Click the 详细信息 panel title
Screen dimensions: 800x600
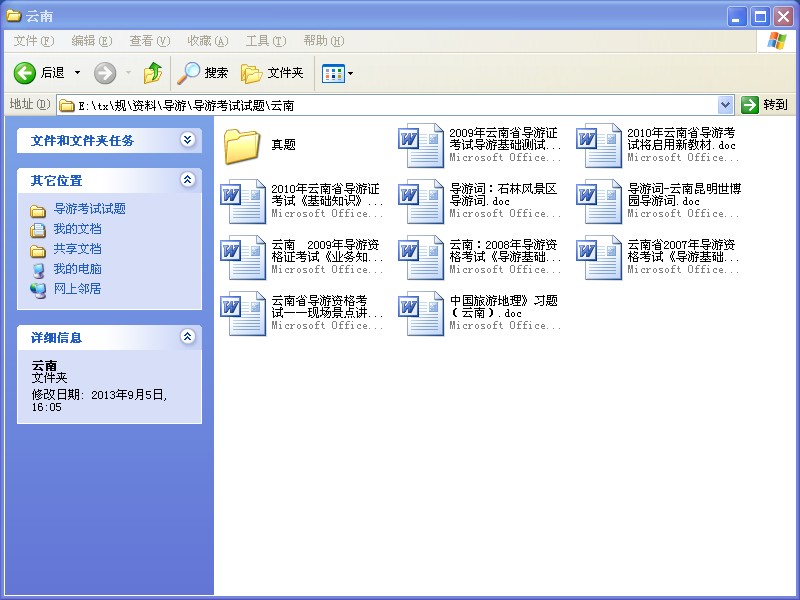(x=56, y=338)
